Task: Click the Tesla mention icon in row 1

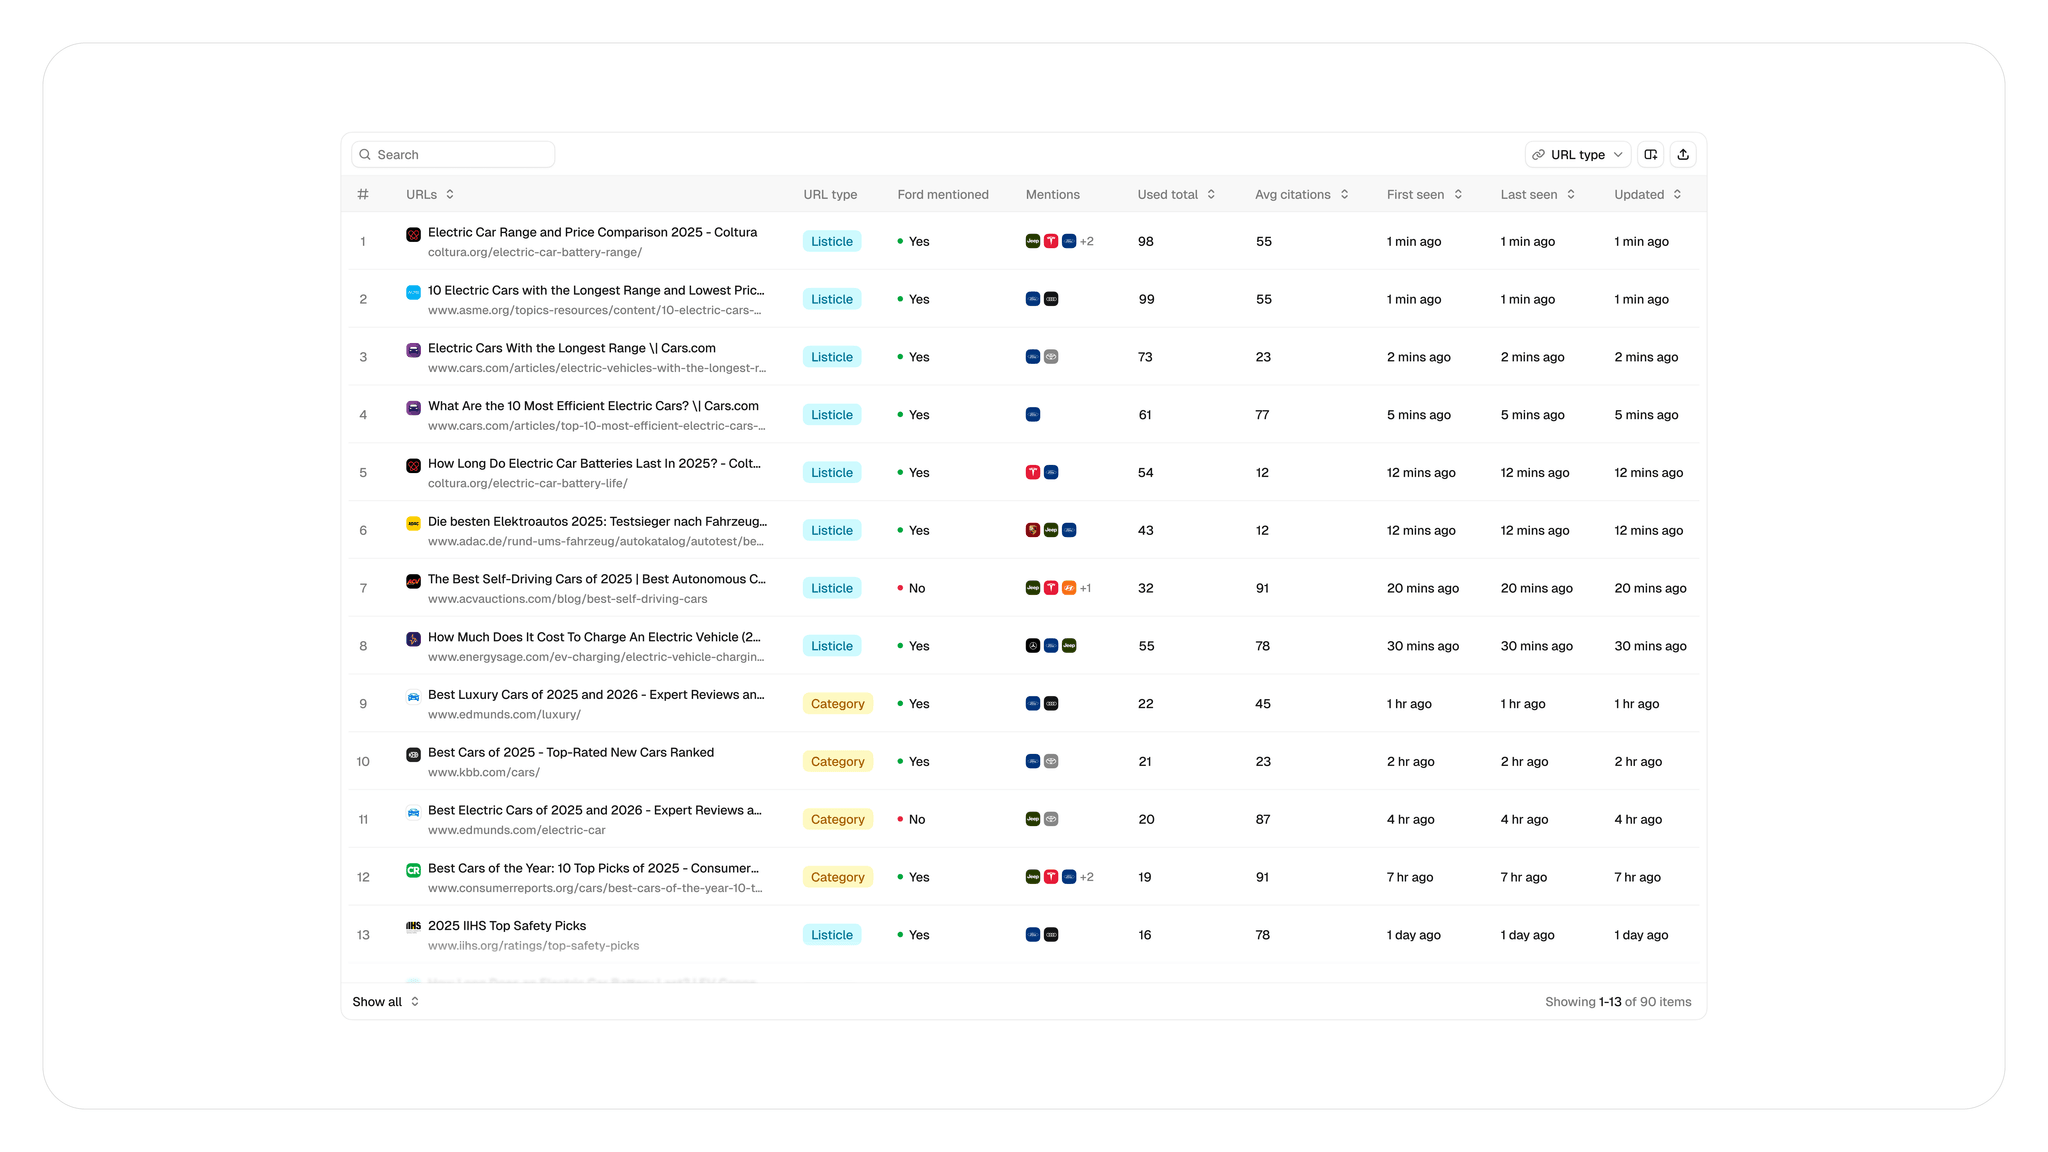Action: point(1051,241)
